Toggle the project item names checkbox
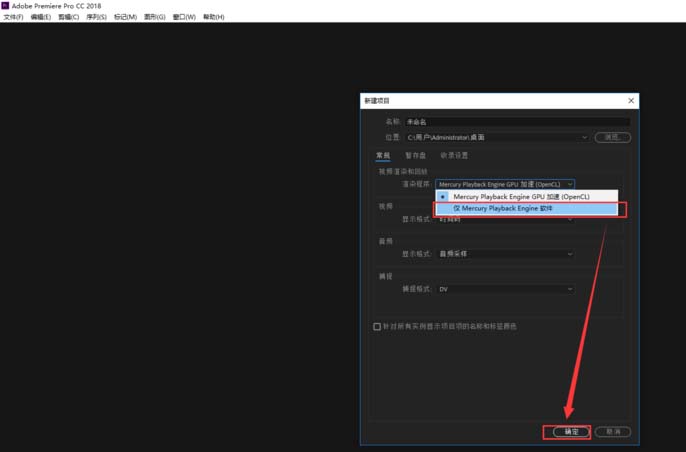 (377, 326)
